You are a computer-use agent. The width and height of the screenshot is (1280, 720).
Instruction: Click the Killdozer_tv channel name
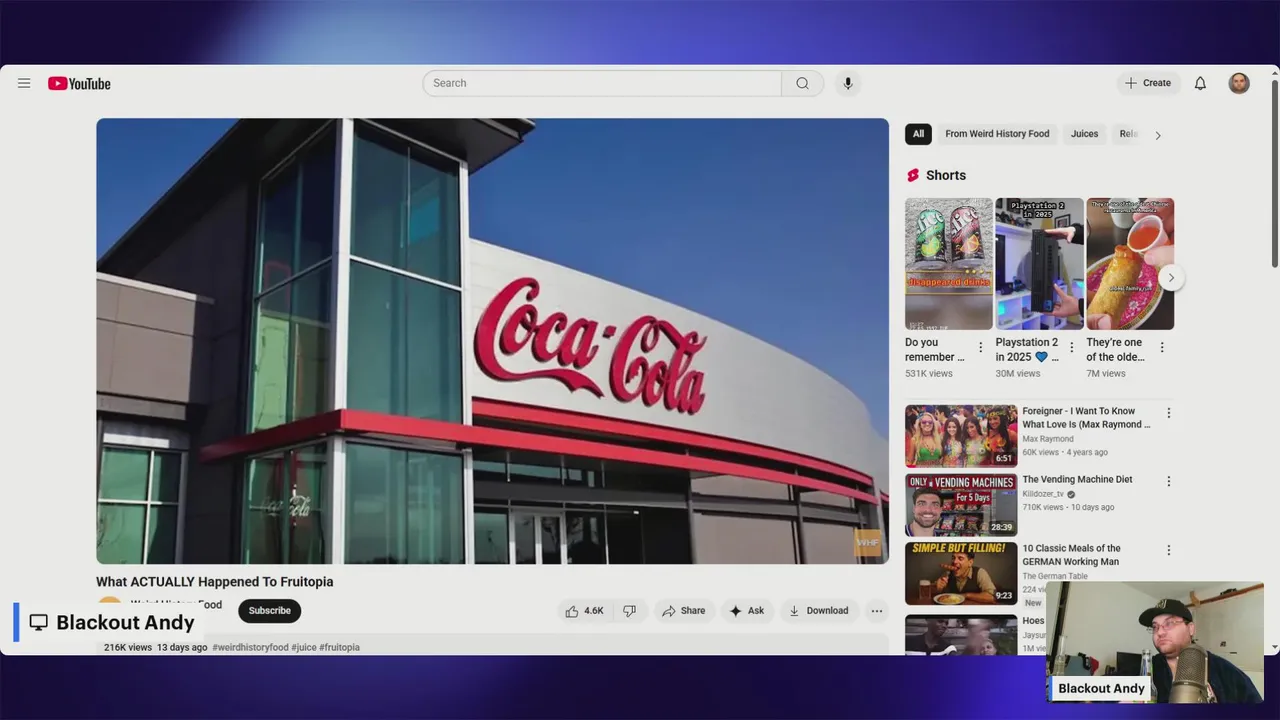tap(1043, 494)
